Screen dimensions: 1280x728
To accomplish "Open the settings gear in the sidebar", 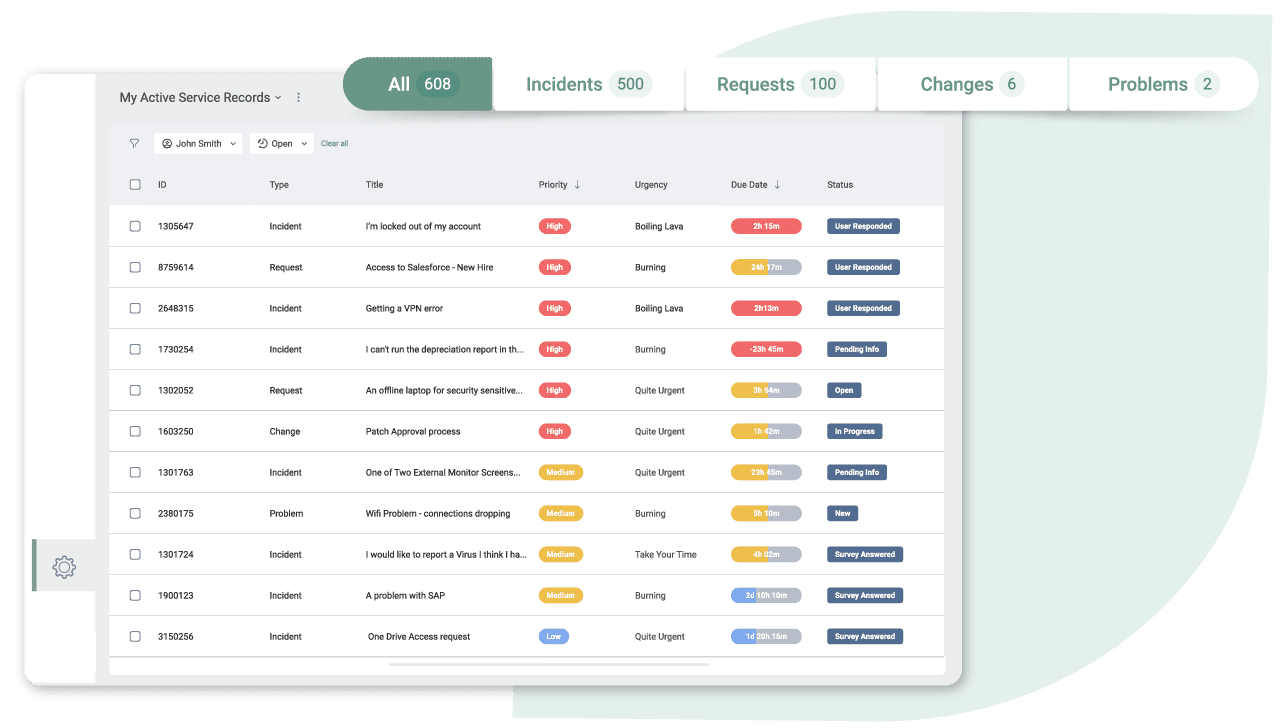I will tap(64, 567).
